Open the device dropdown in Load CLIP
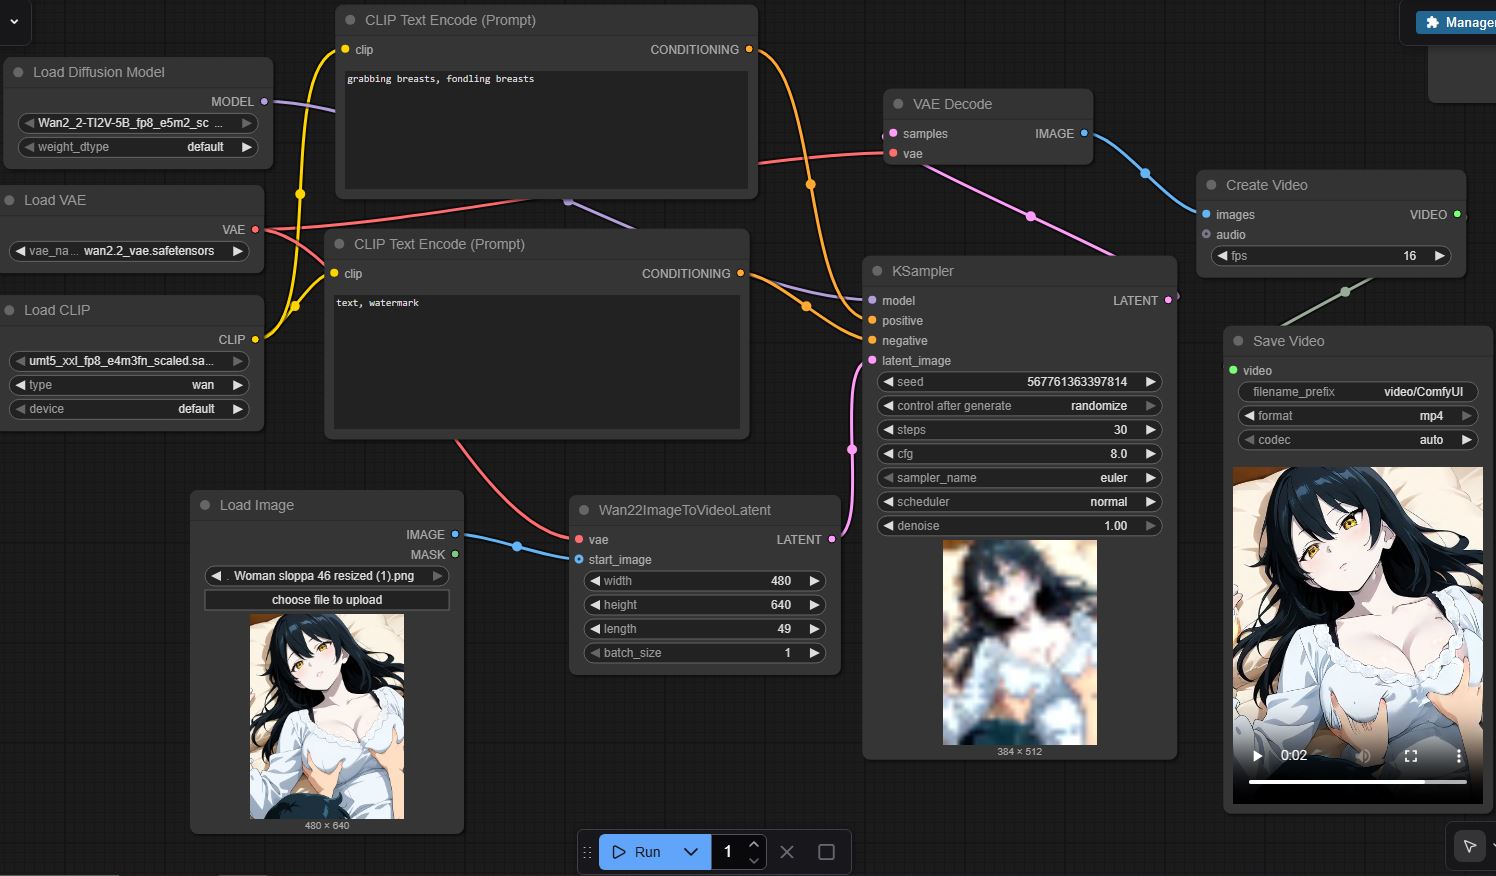This screenshot has height=876, width=1496. pyautogui.click(x=129, y=409)
